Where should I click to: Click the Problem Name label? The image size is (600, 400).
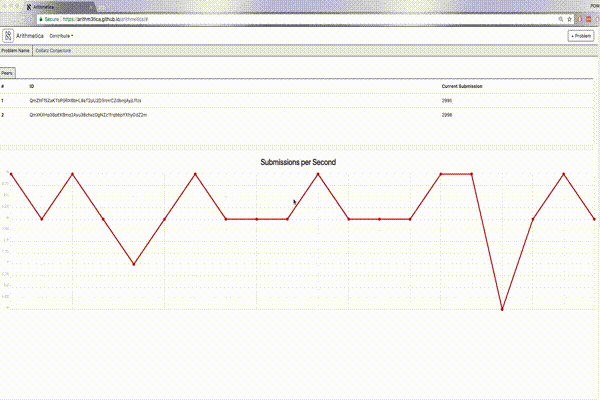coord(15,51)
